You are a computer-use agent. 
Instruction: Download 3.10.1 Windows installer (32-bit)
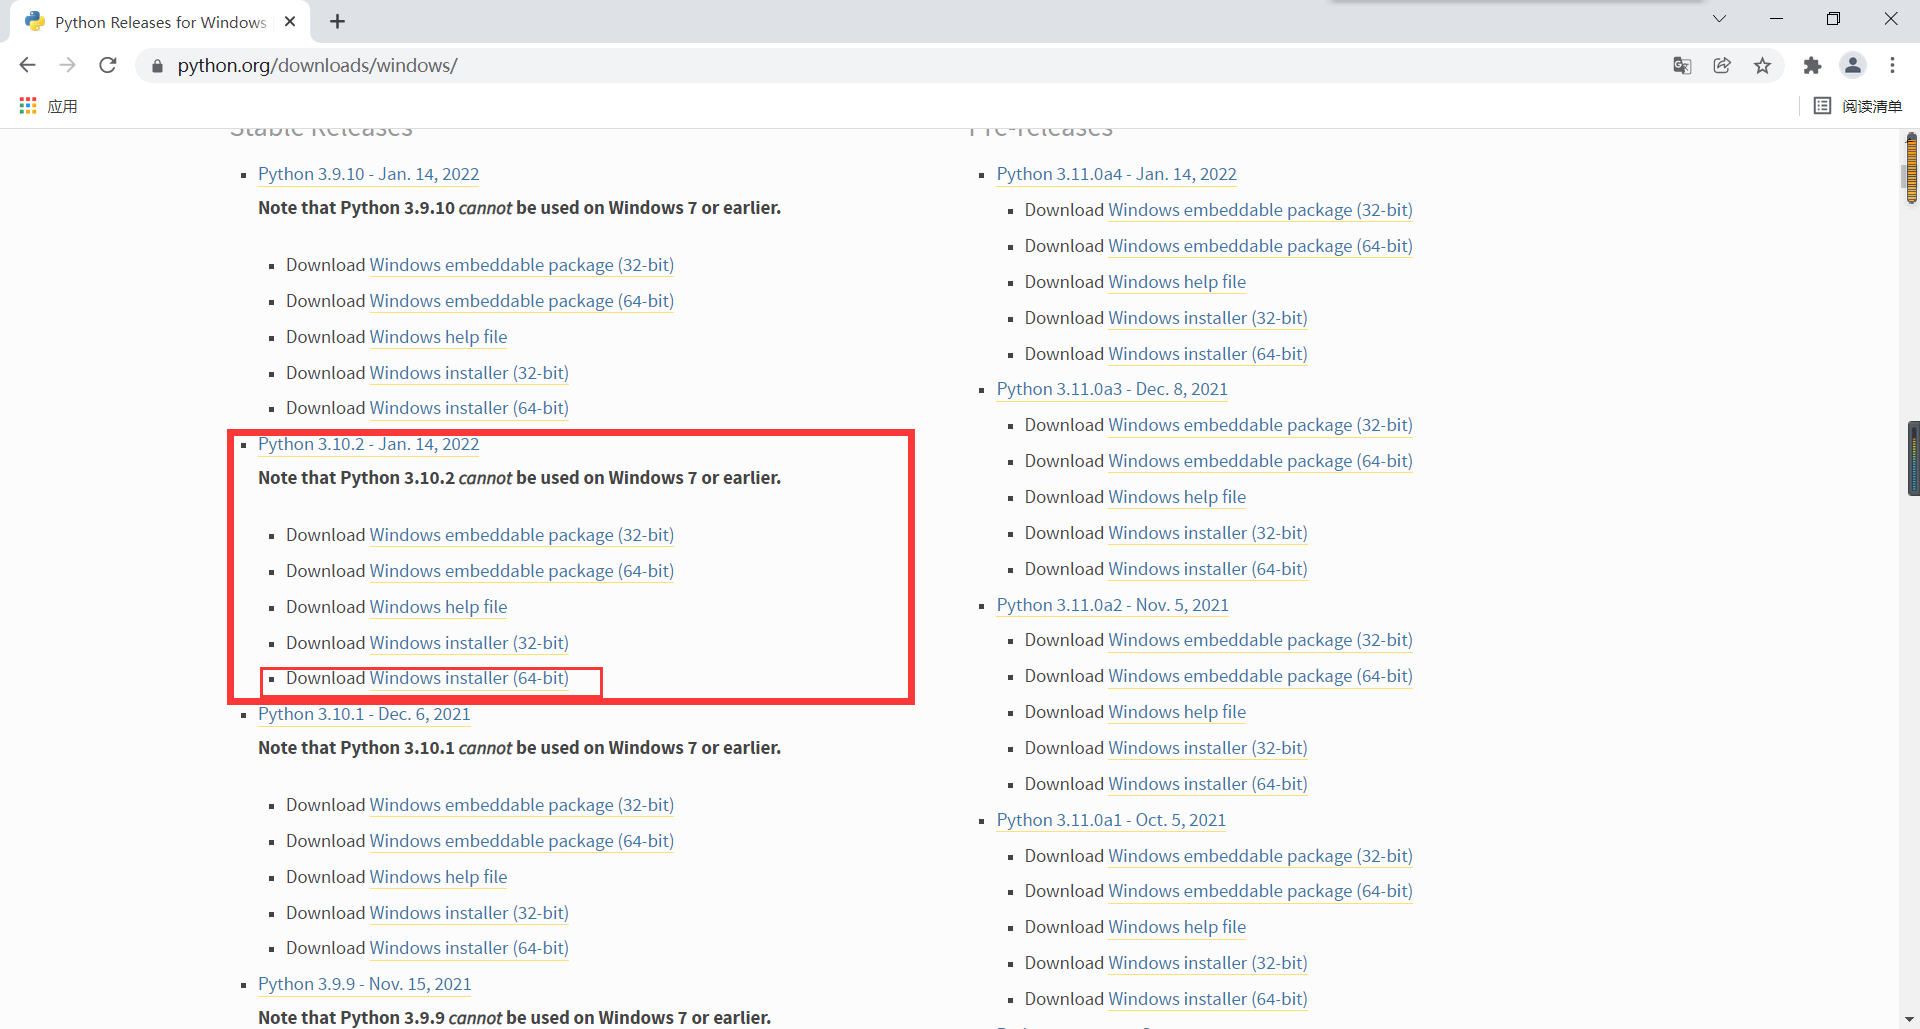(x=469, y=913)
